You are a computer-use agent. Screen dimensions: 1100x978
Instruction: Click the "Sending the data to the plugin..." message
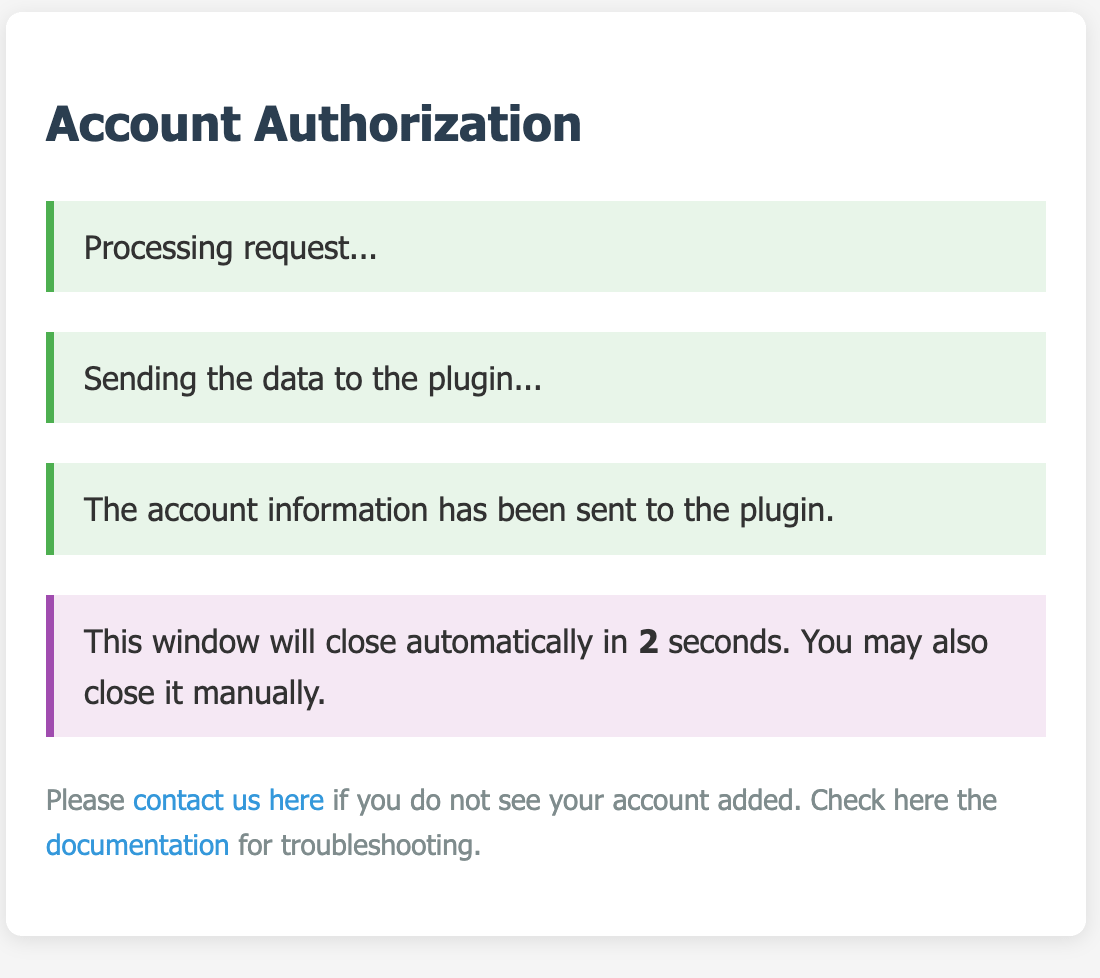pos(312,379)
